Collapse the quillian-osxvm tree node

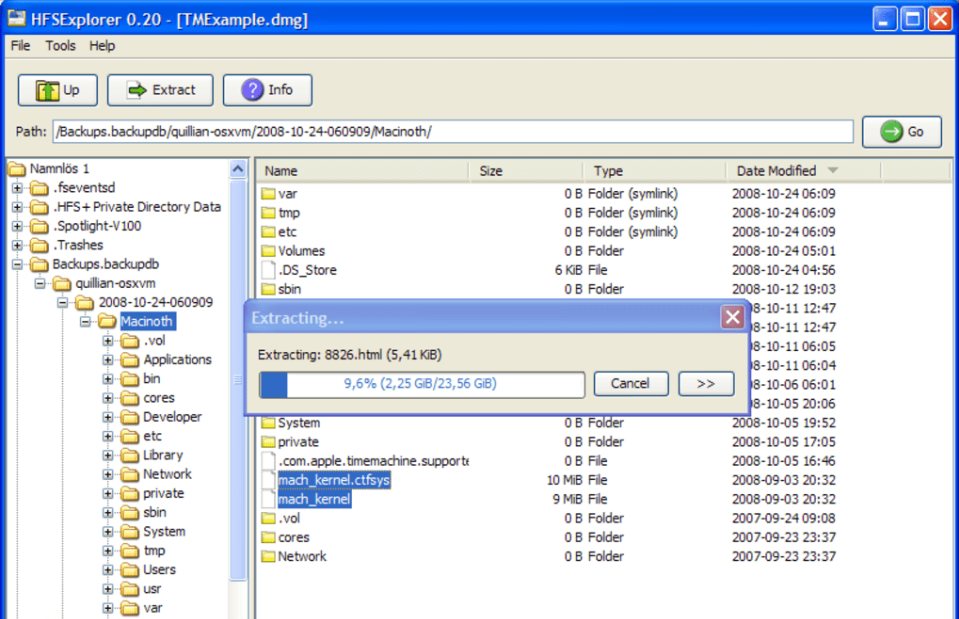coord(40,283)
